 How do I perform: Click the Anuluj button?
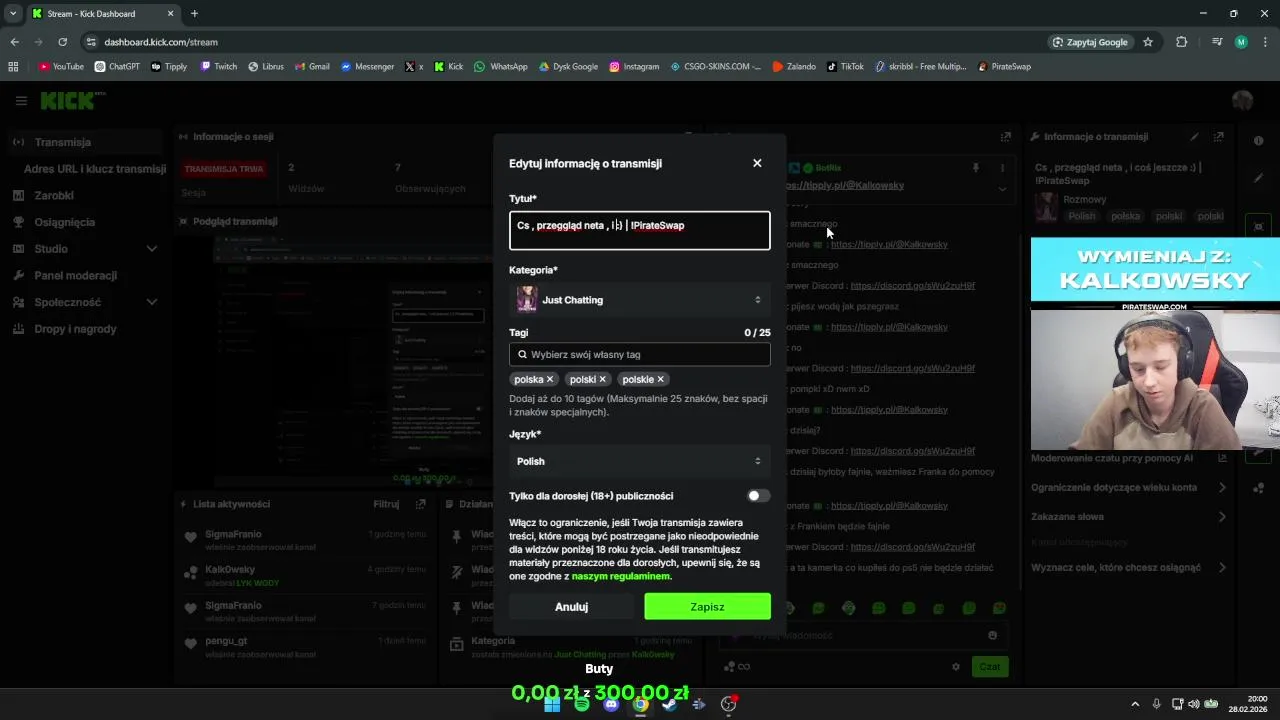point(571,606)
